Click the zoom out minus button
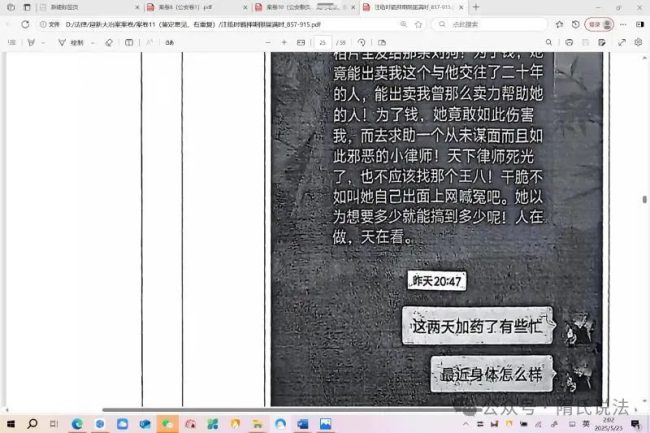This screenshot has height=433, width=650. [267, 42]
